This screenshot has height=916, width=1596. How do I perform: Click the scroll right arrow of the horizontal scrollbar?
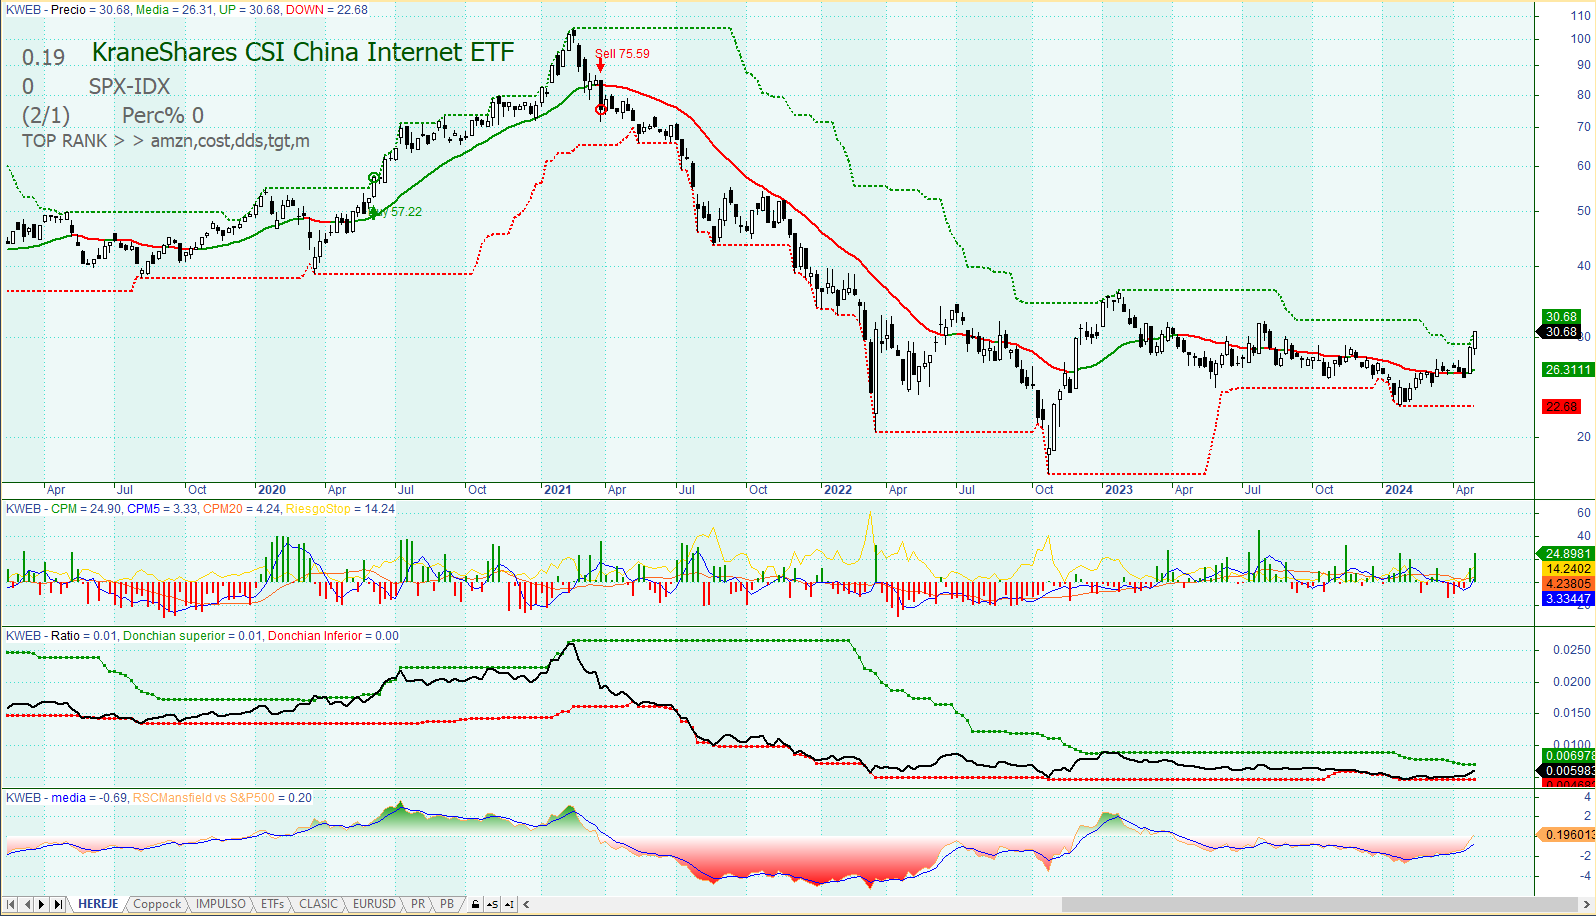tap(1586, 904)
